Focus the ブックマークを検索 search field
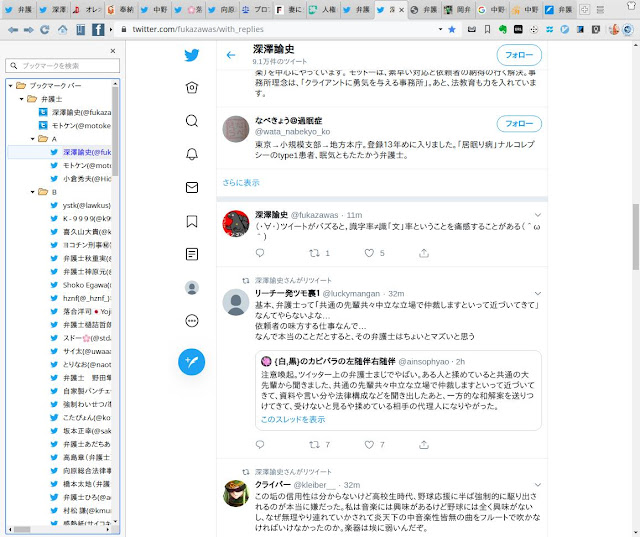Viewport: 640px width, 537px height. click(62, 65)
